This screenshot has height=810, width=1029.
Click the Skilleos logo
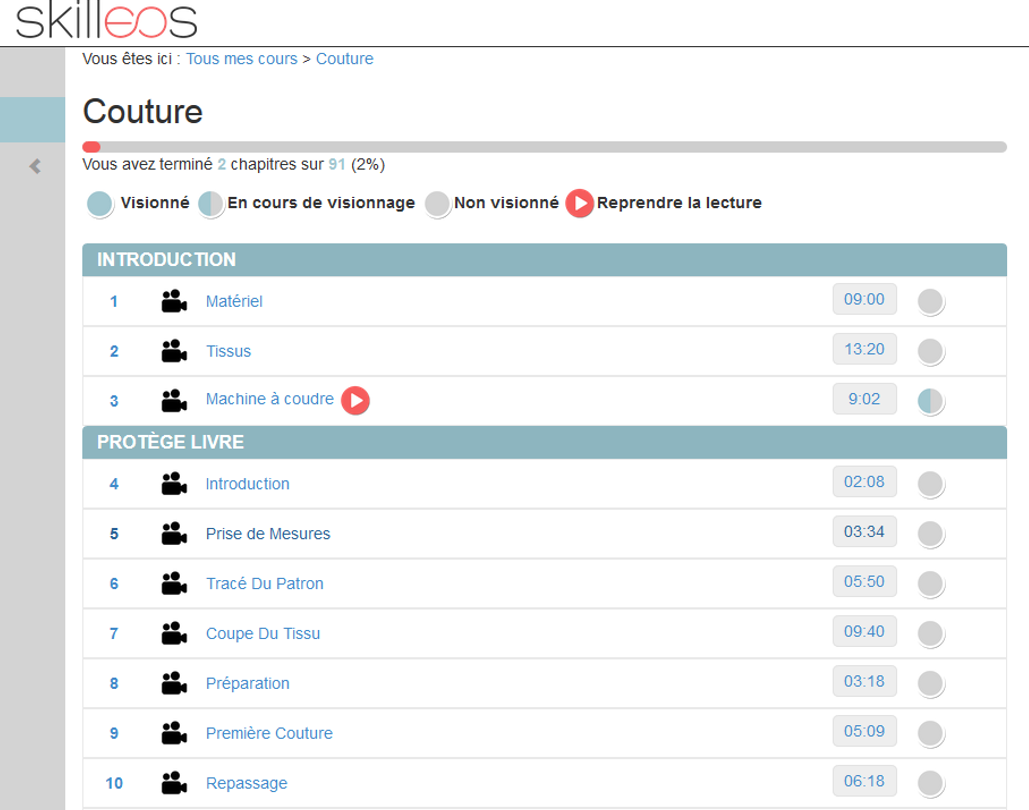click(x=106, y=20)
